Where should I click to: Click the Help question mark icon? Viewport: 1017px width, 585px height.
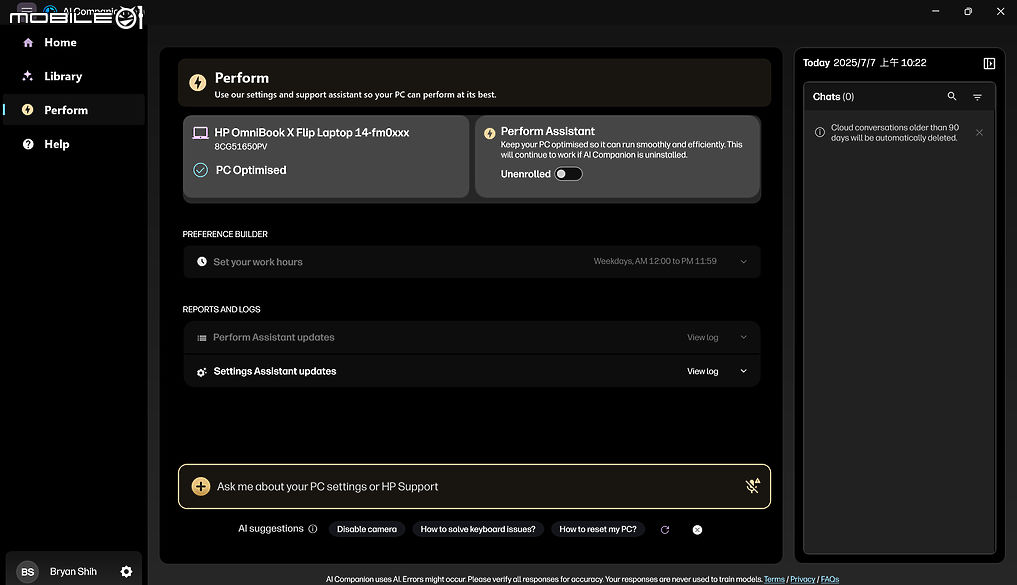(x=28, y=144)
